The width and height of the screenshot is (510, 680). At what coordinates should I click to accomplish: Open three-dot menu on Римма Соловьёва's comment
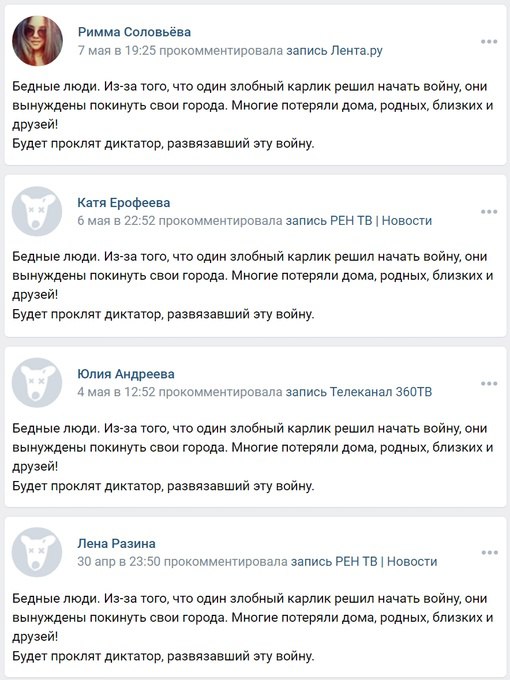[x=489, y=42]
